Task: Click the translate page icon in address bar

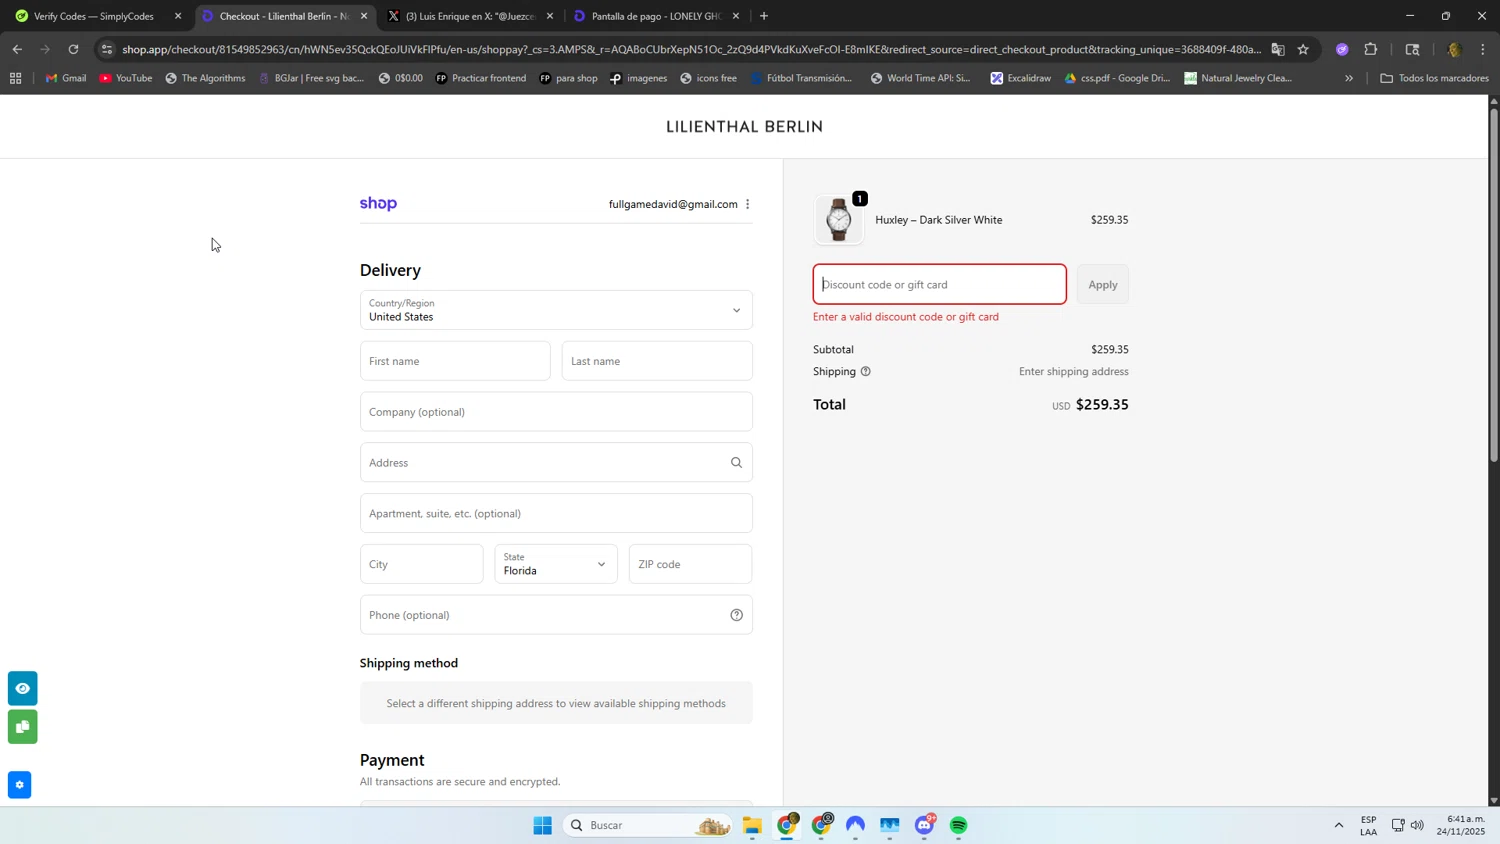Action: coord(1277,49)
